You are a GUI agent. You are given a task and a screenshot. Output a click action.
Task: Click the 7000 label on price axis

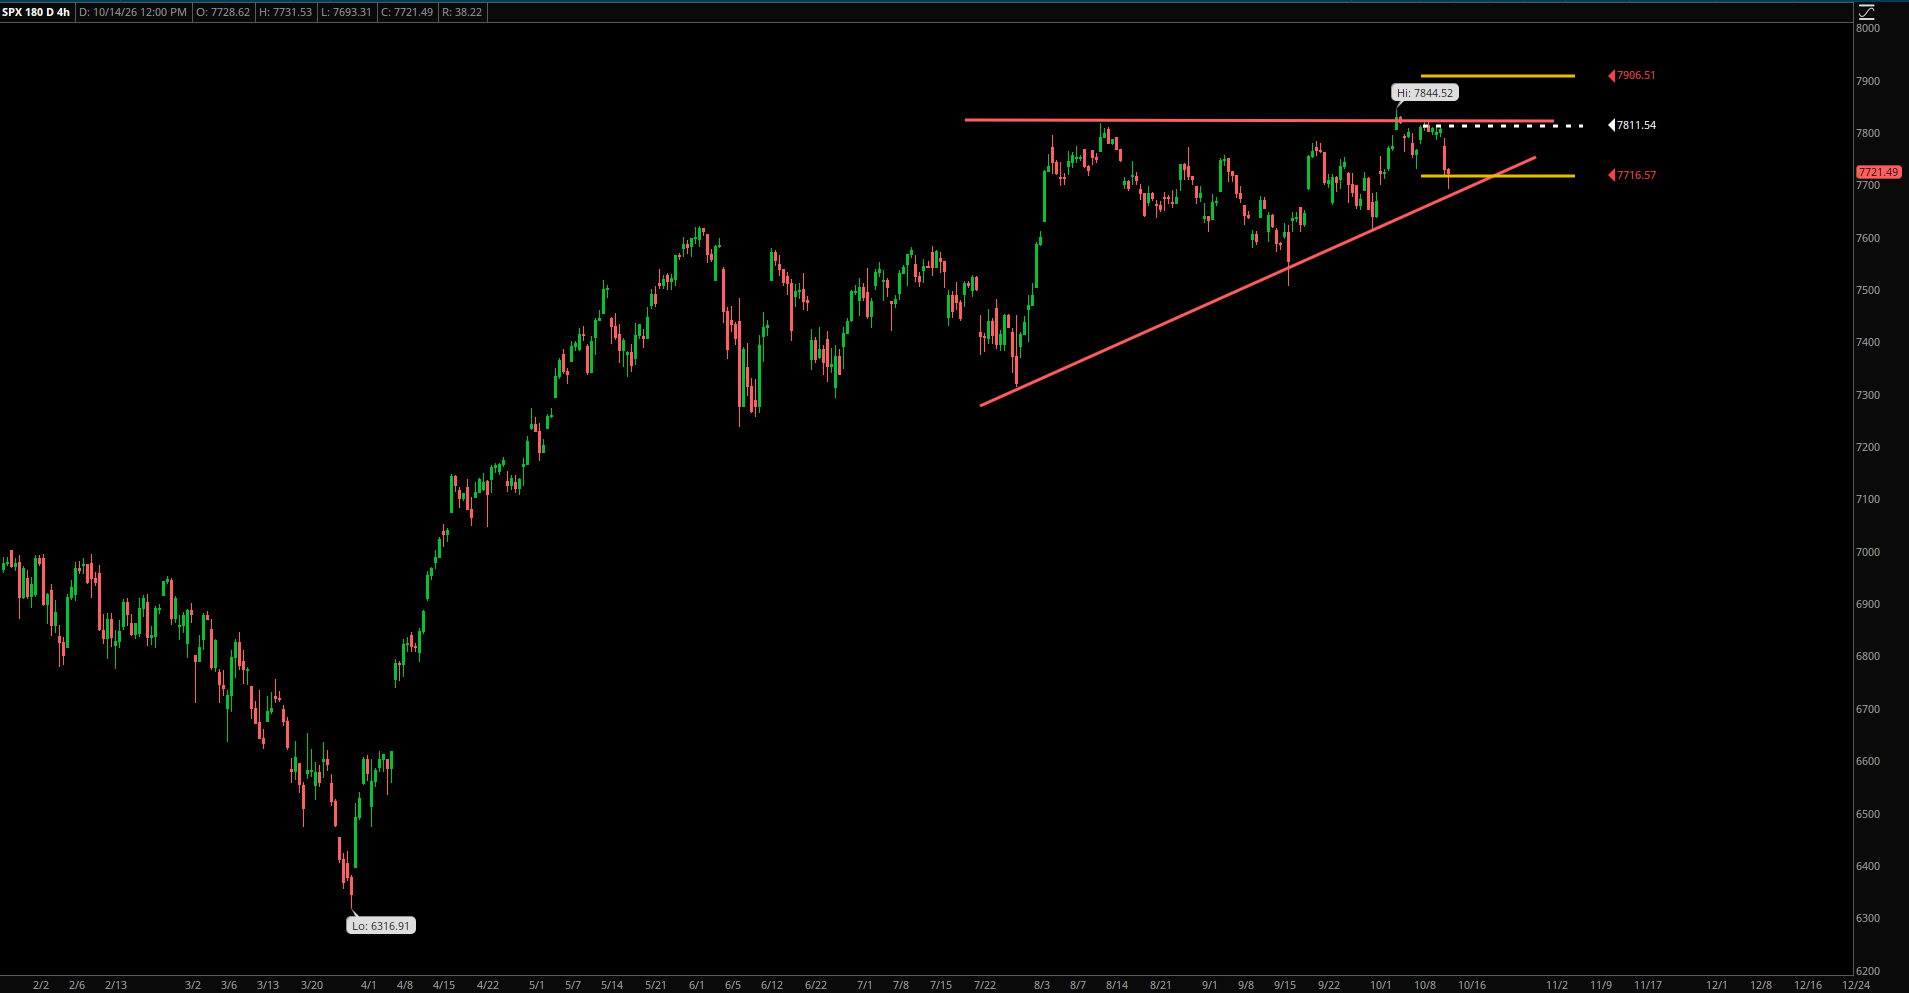1868,552
